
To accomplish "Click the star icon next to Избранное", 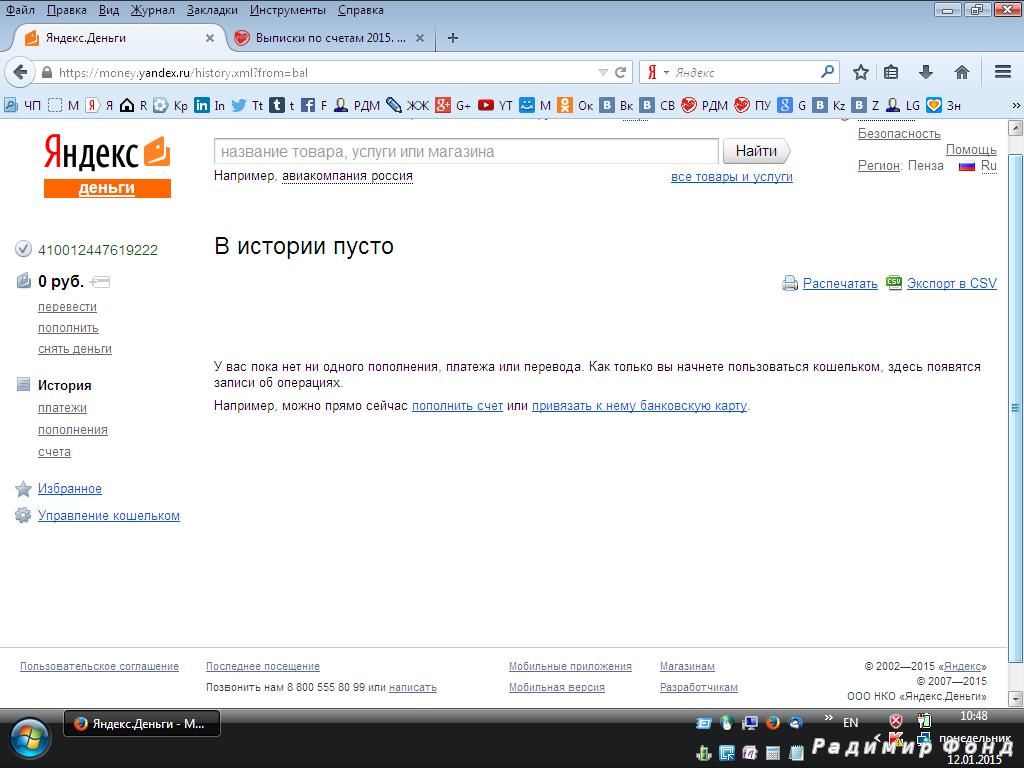I will [x=23, y=488].
